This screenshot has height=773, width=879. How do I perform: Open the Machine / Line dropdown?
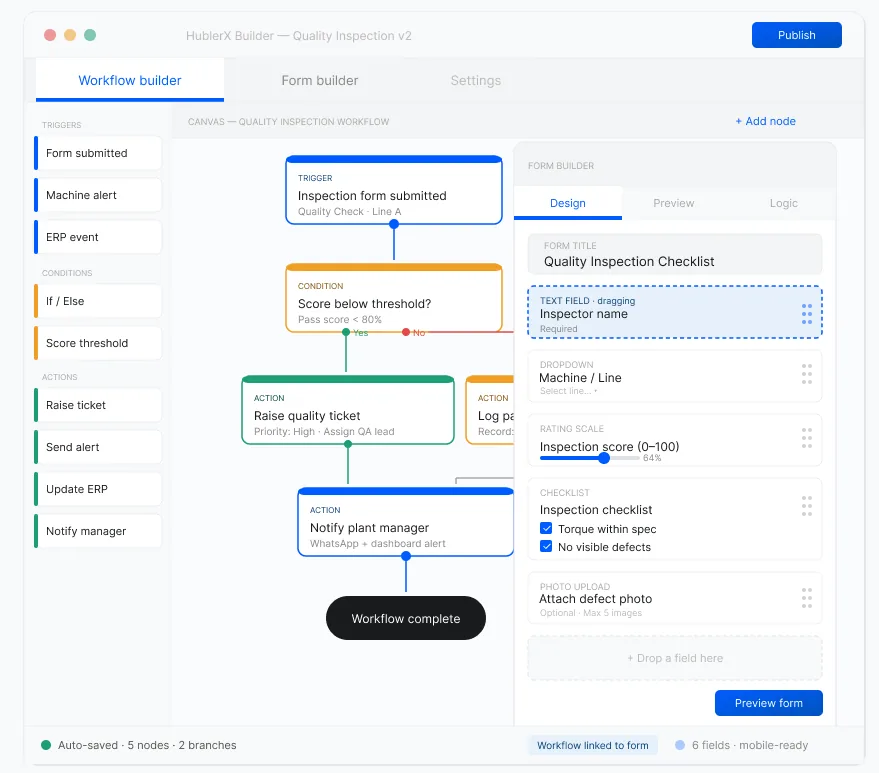tap(674, 377)
